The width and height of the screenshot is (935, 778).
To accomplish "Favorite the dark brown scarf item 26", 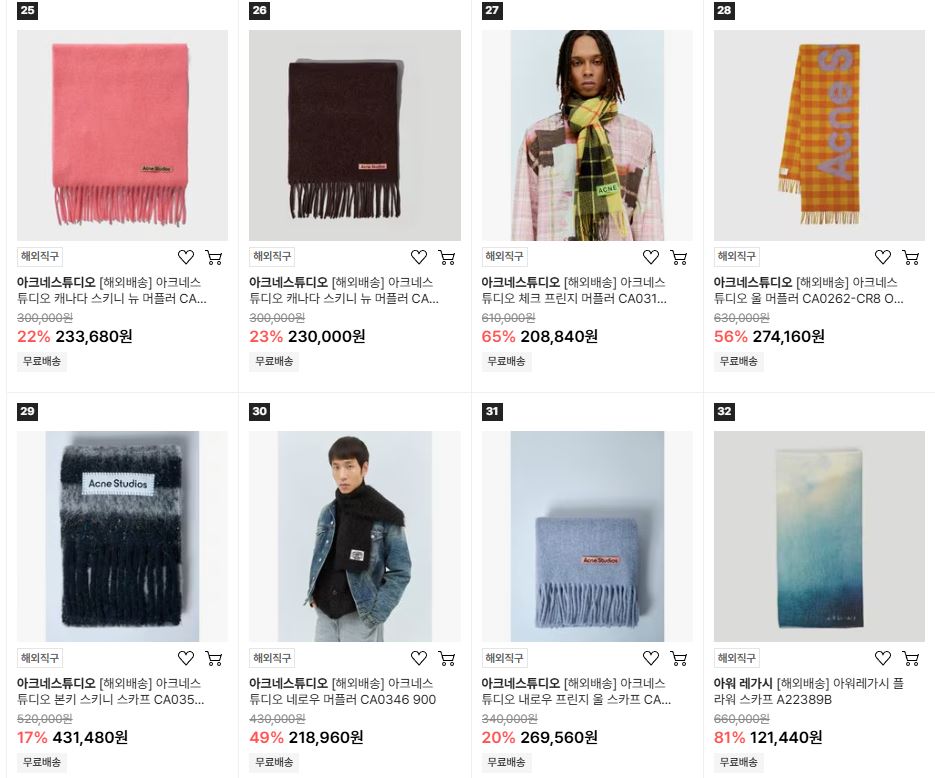I will point(419,257).
